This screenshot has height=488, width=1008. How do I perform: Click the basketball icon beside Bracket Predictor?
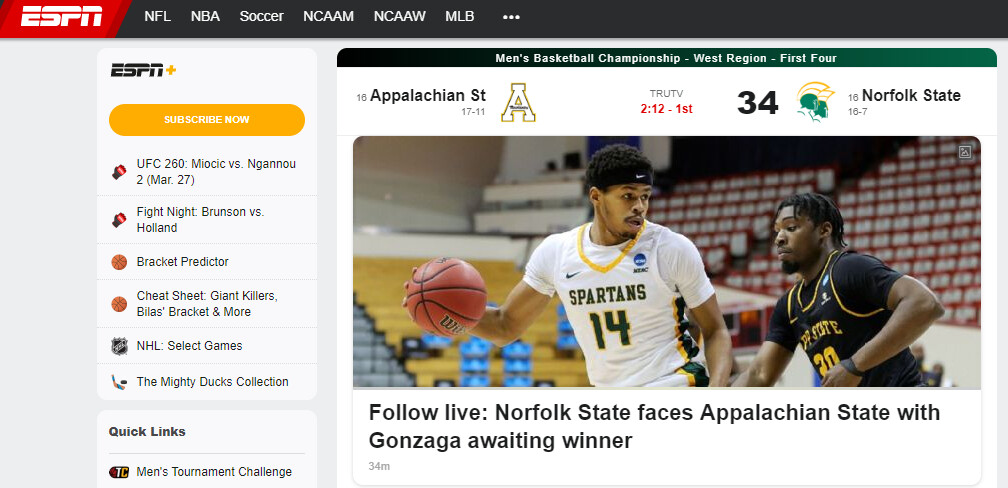pyautogui.click(x=119, y=262)
